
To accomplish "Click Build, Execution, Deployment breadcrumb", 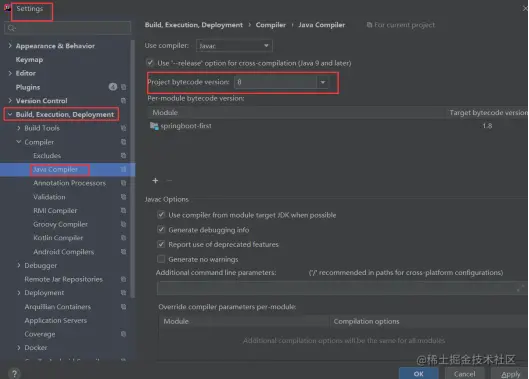I will (x=194, y=25).
